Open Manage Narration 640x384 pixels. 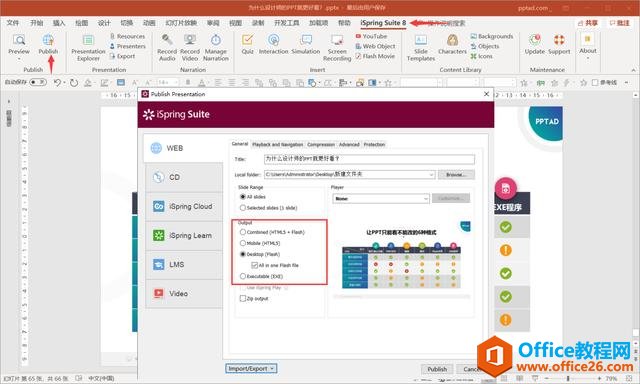click(x=216, y=48)
